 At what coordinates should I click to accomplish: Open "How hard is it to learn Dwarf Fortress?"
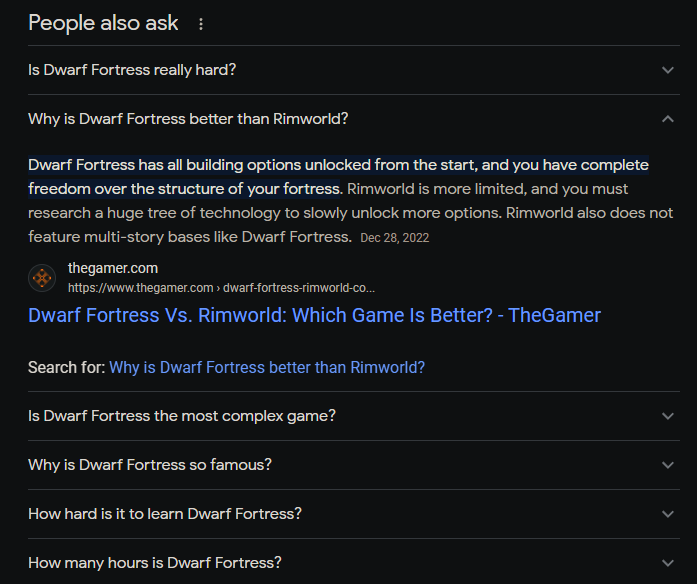[x=165, y=514]
